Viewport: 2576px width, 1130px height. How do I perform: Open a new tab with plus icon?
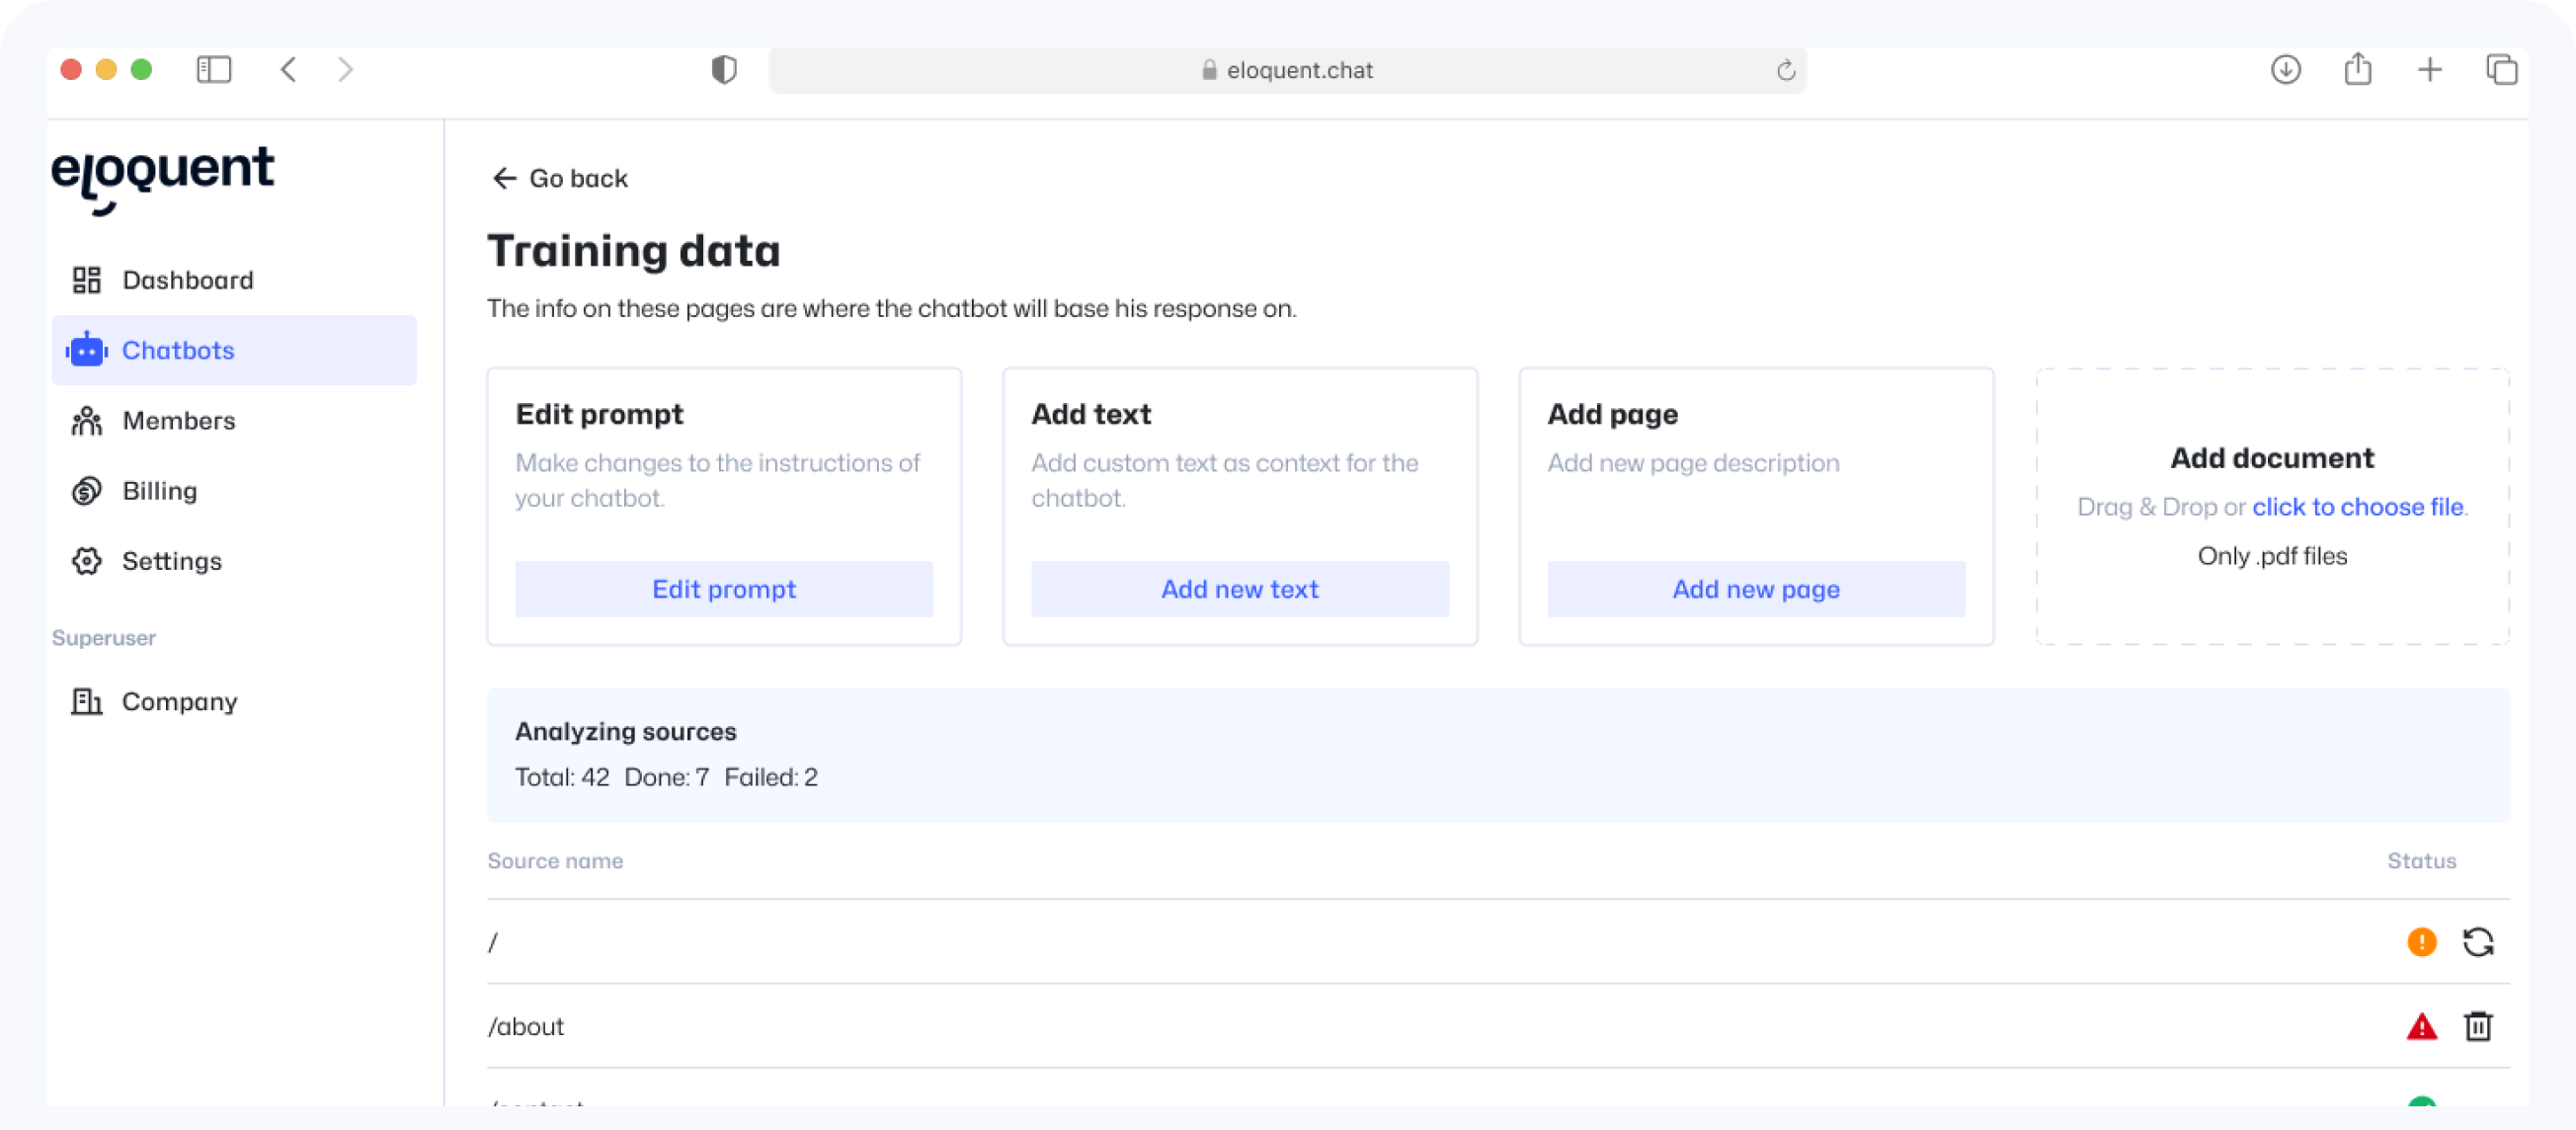[x=2430, y=70]
